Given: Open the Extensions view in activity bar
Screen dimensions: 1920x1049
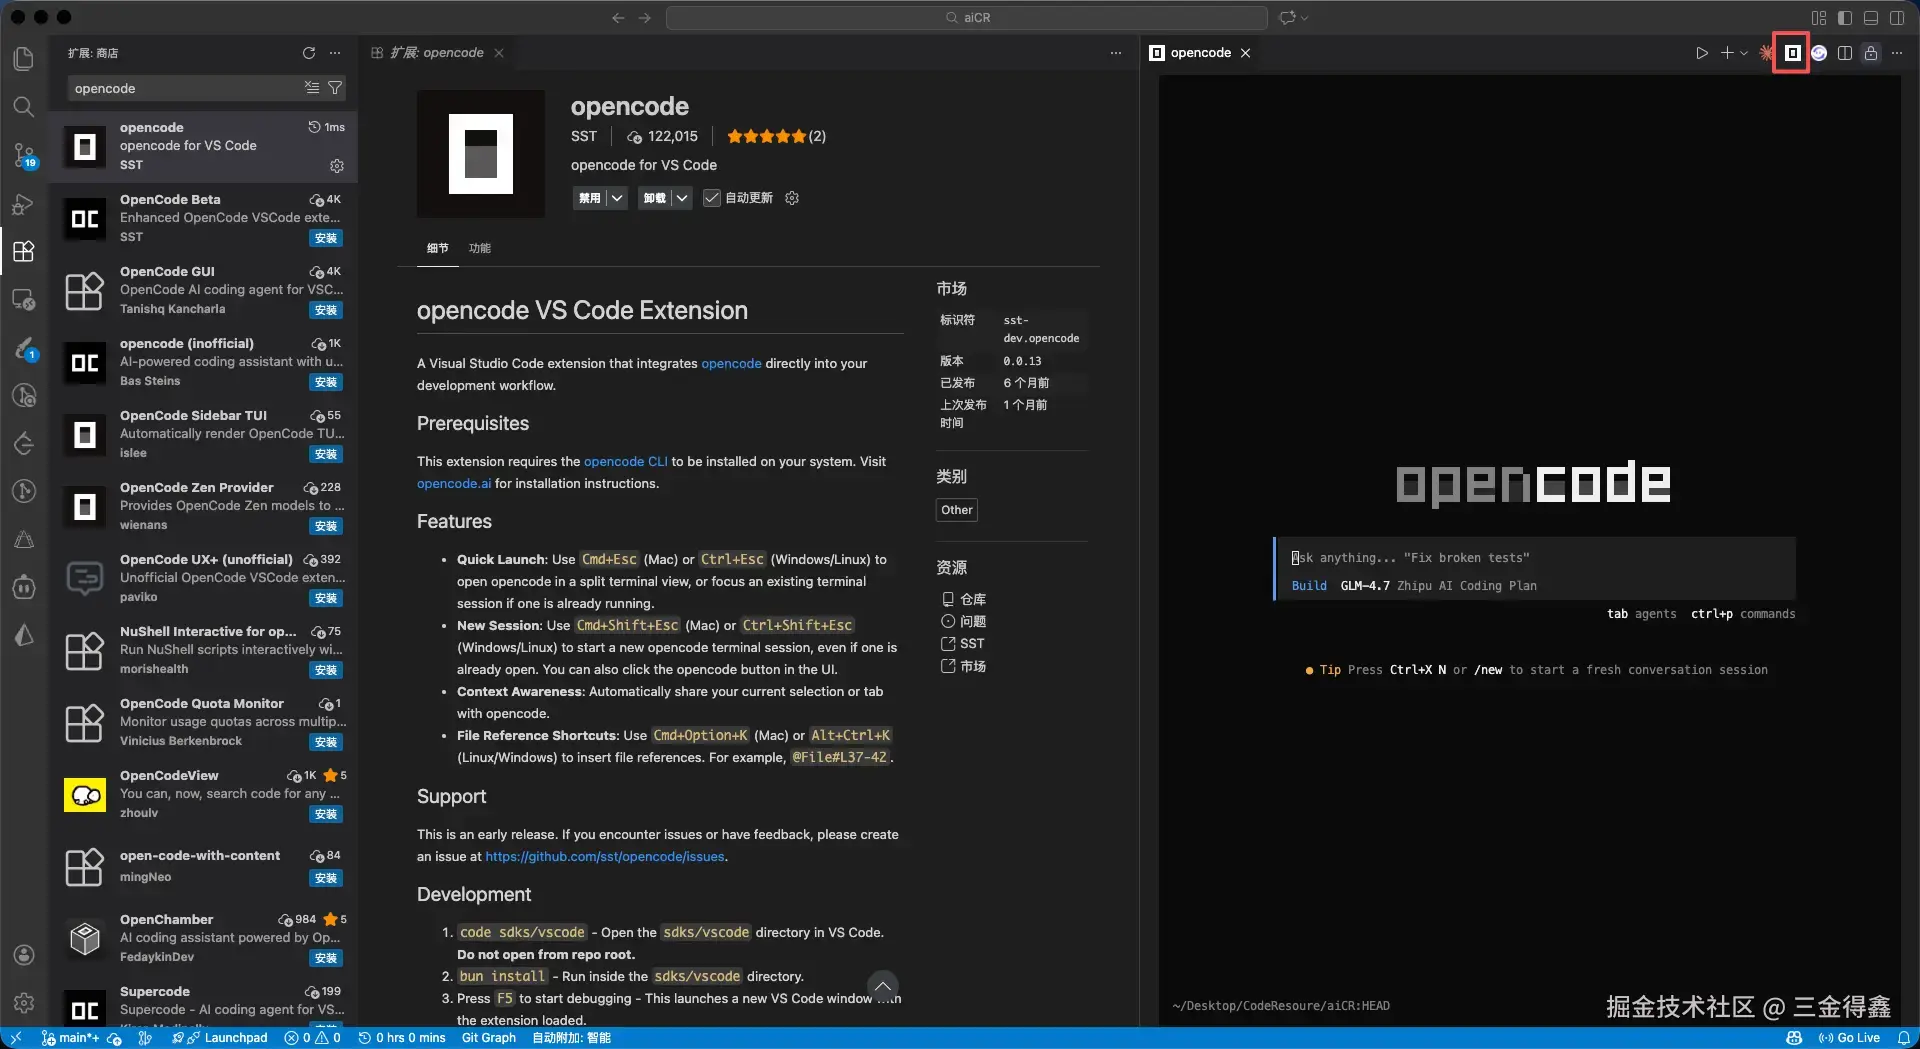Looking at the screenshot, I should (x=24, y=251).
